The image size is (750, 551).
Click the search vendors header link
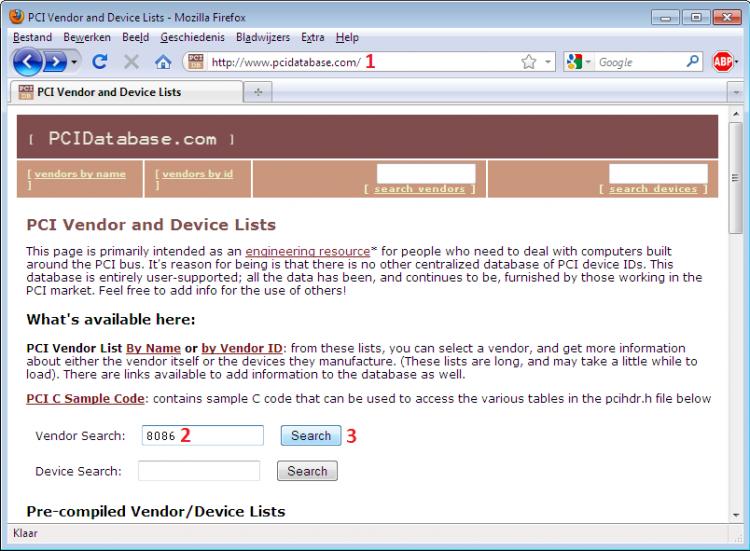point(419,189)
